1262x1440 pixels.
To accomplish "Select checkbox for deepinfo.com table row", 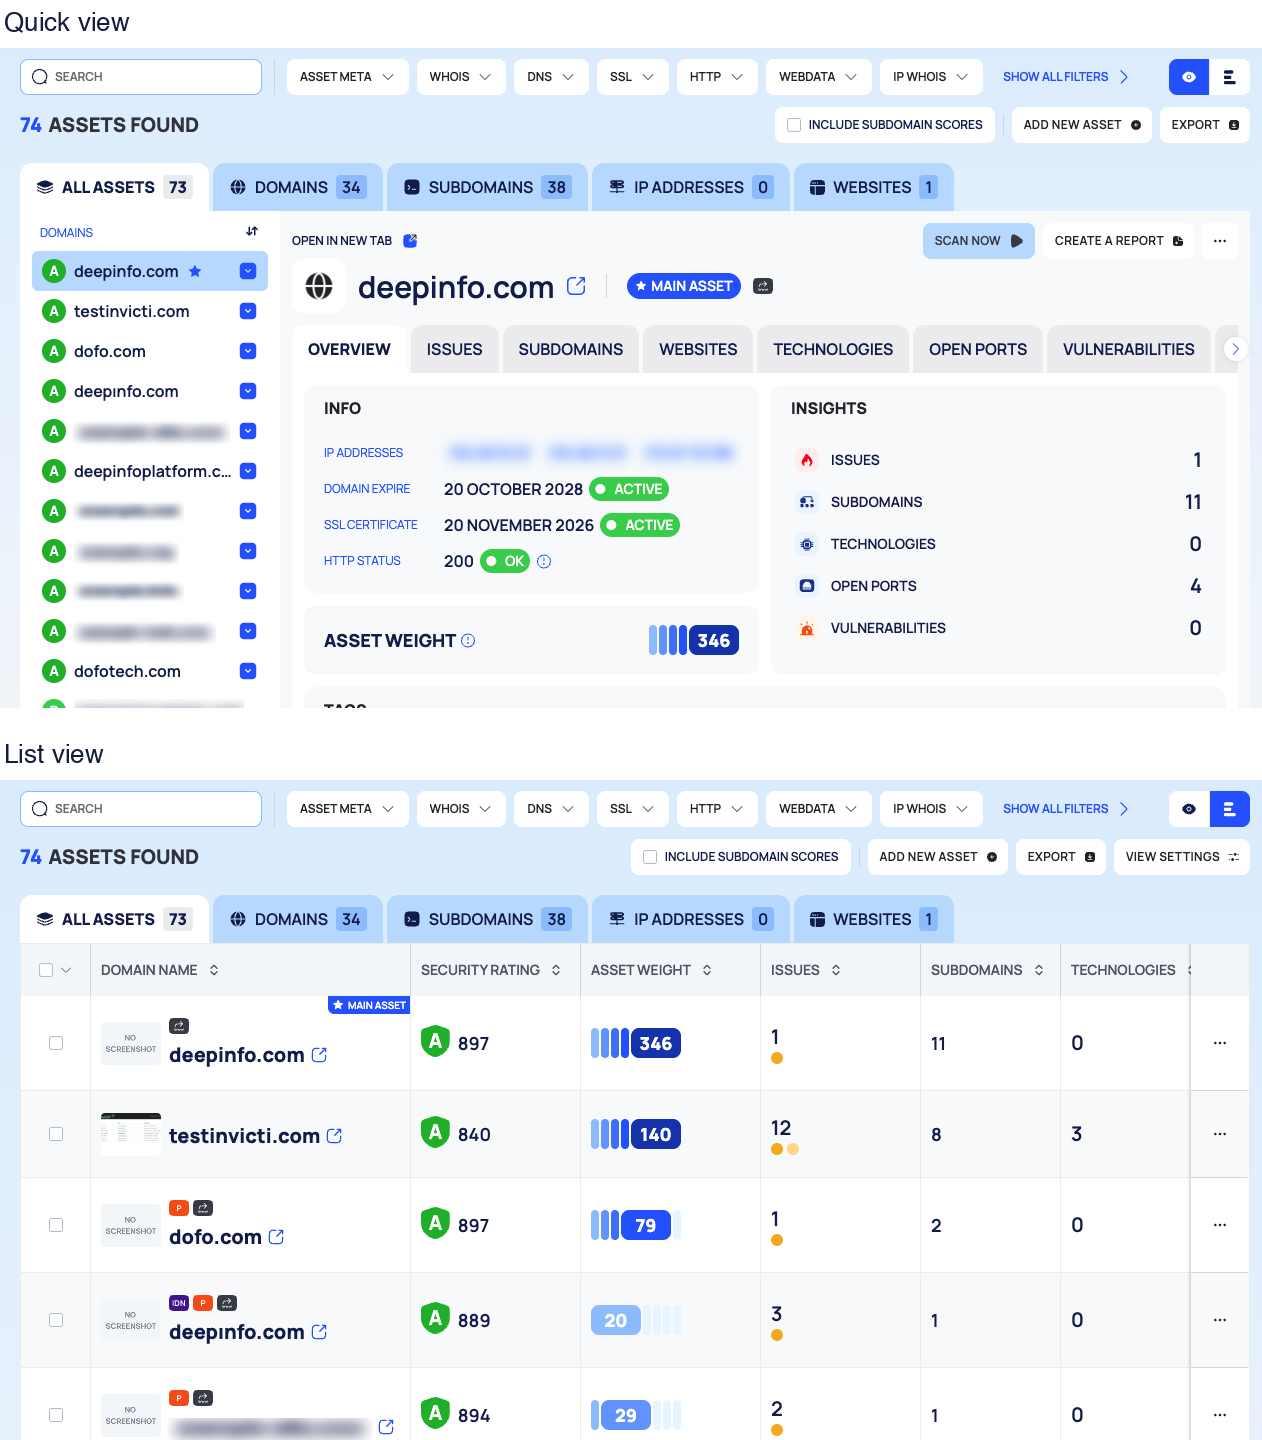I will 56,1043.
